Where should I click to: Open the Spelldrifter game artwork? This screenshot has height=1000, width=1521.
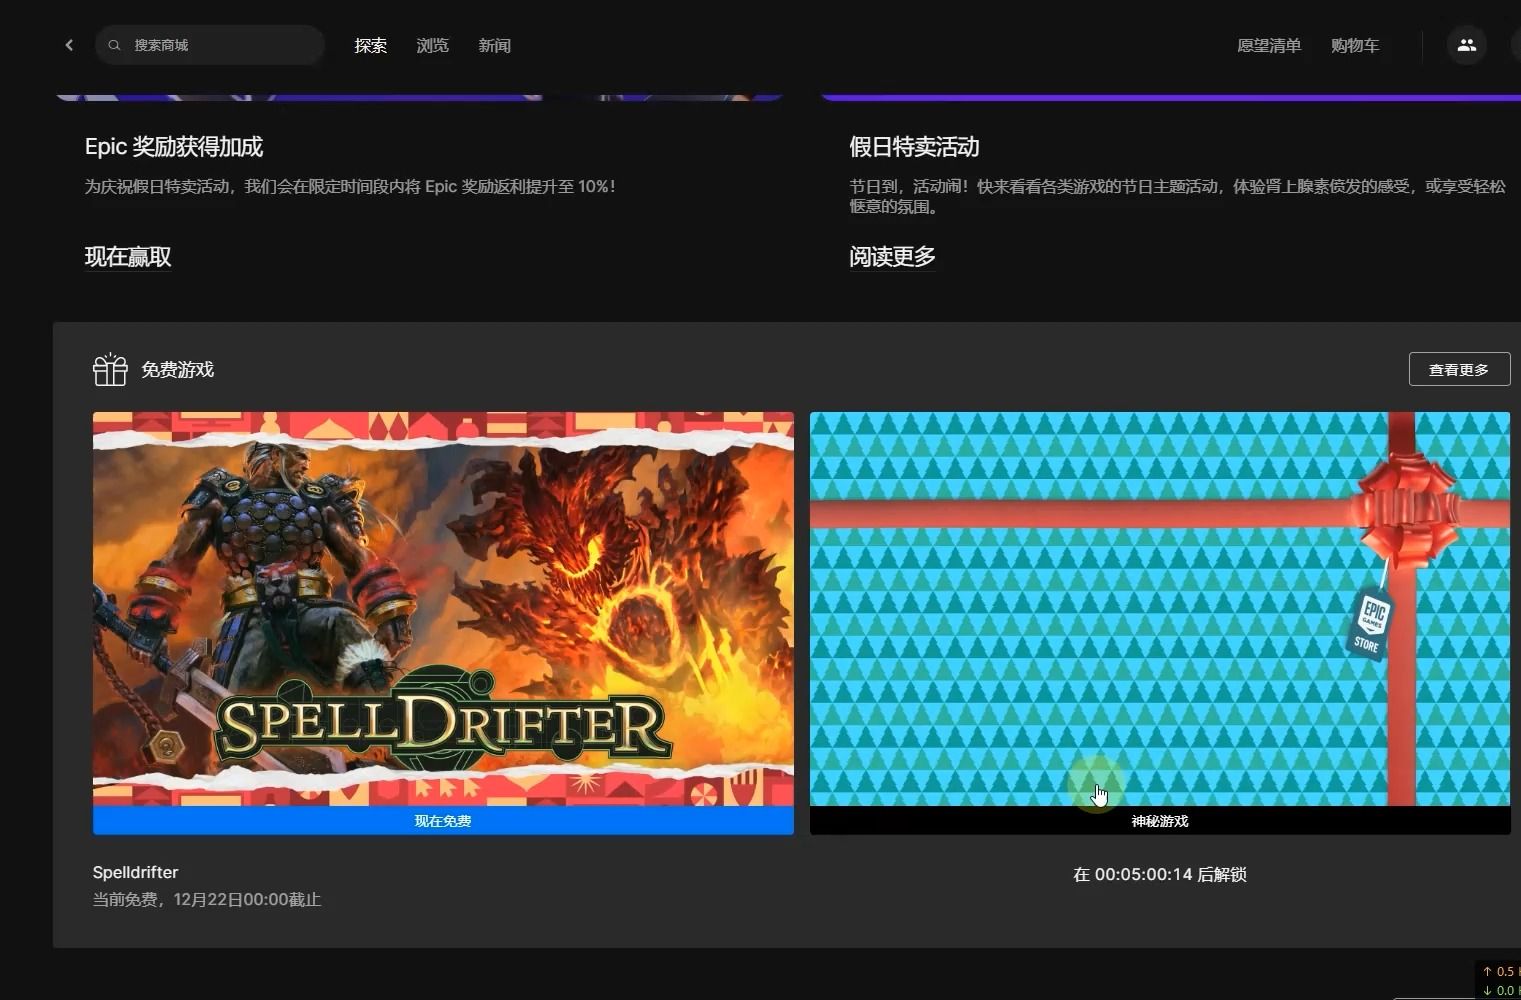443,609
